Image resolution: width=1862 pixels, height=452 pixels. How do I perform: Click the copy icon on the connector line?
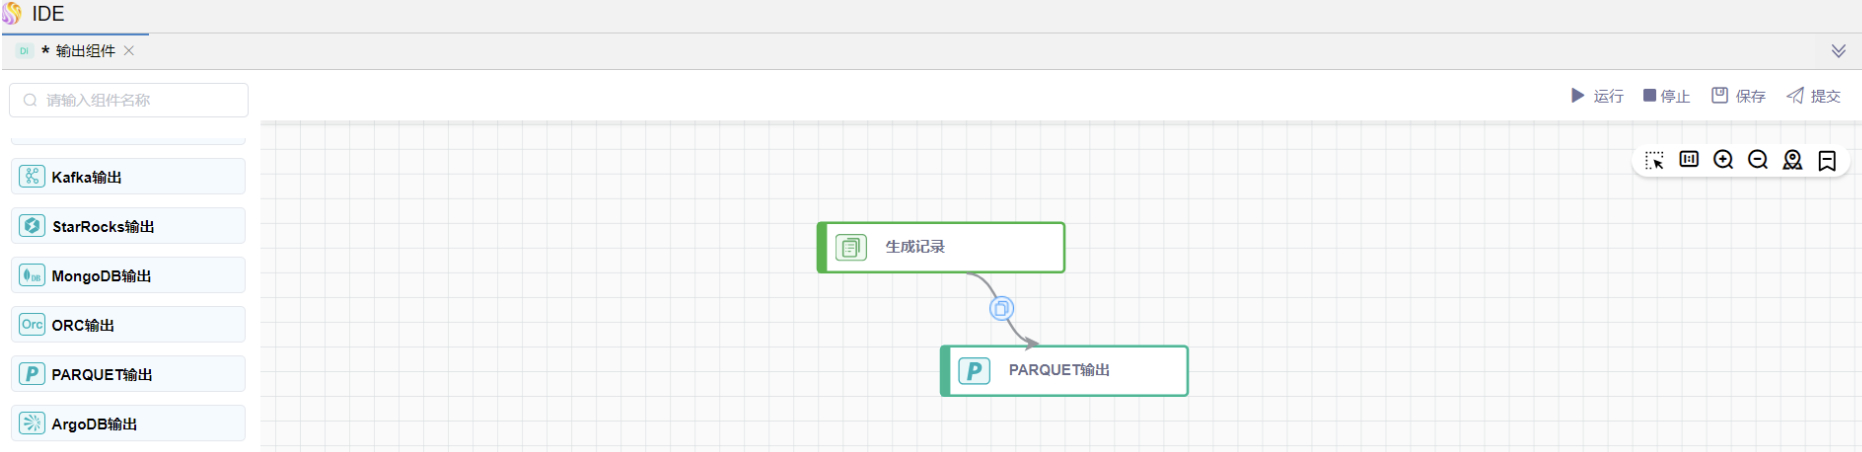[x=1001, y=309]
